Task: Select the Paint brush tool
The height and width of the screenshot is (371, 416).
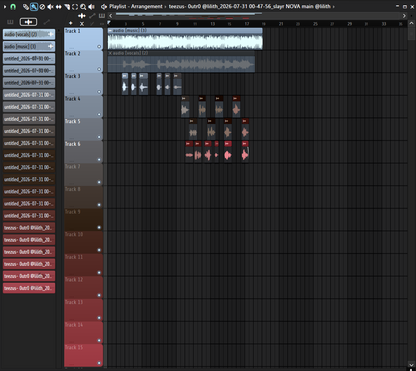Action: [x=34, y=6]
